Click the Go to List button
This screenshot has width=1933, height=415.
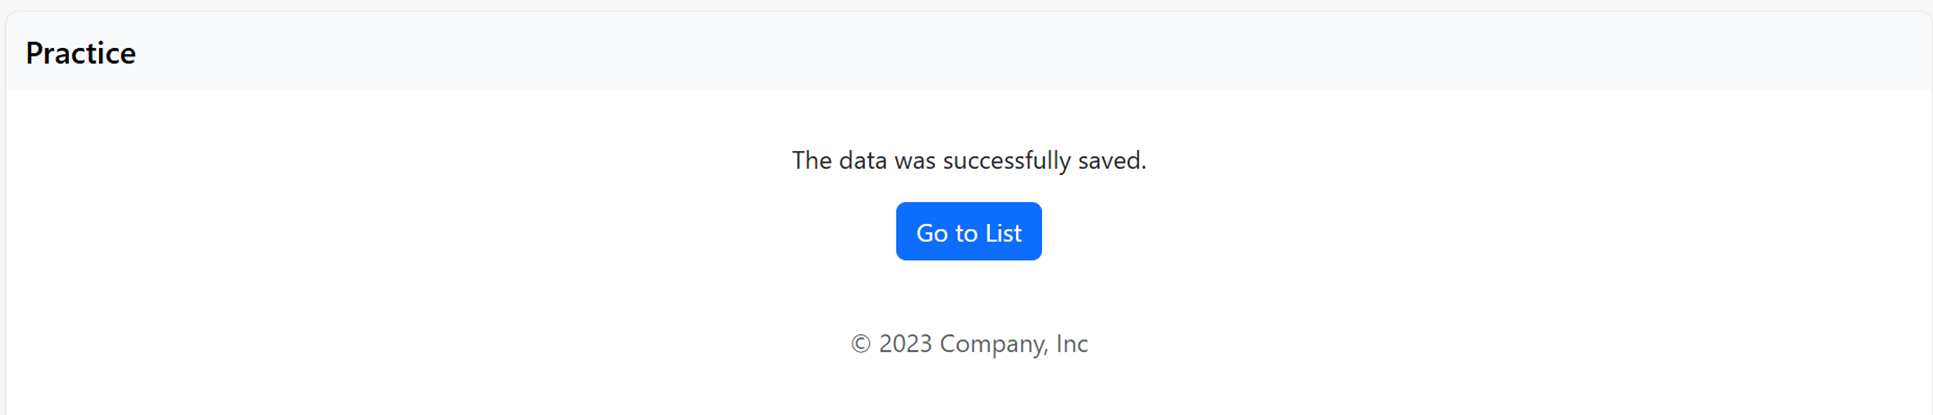click(968, 232)
